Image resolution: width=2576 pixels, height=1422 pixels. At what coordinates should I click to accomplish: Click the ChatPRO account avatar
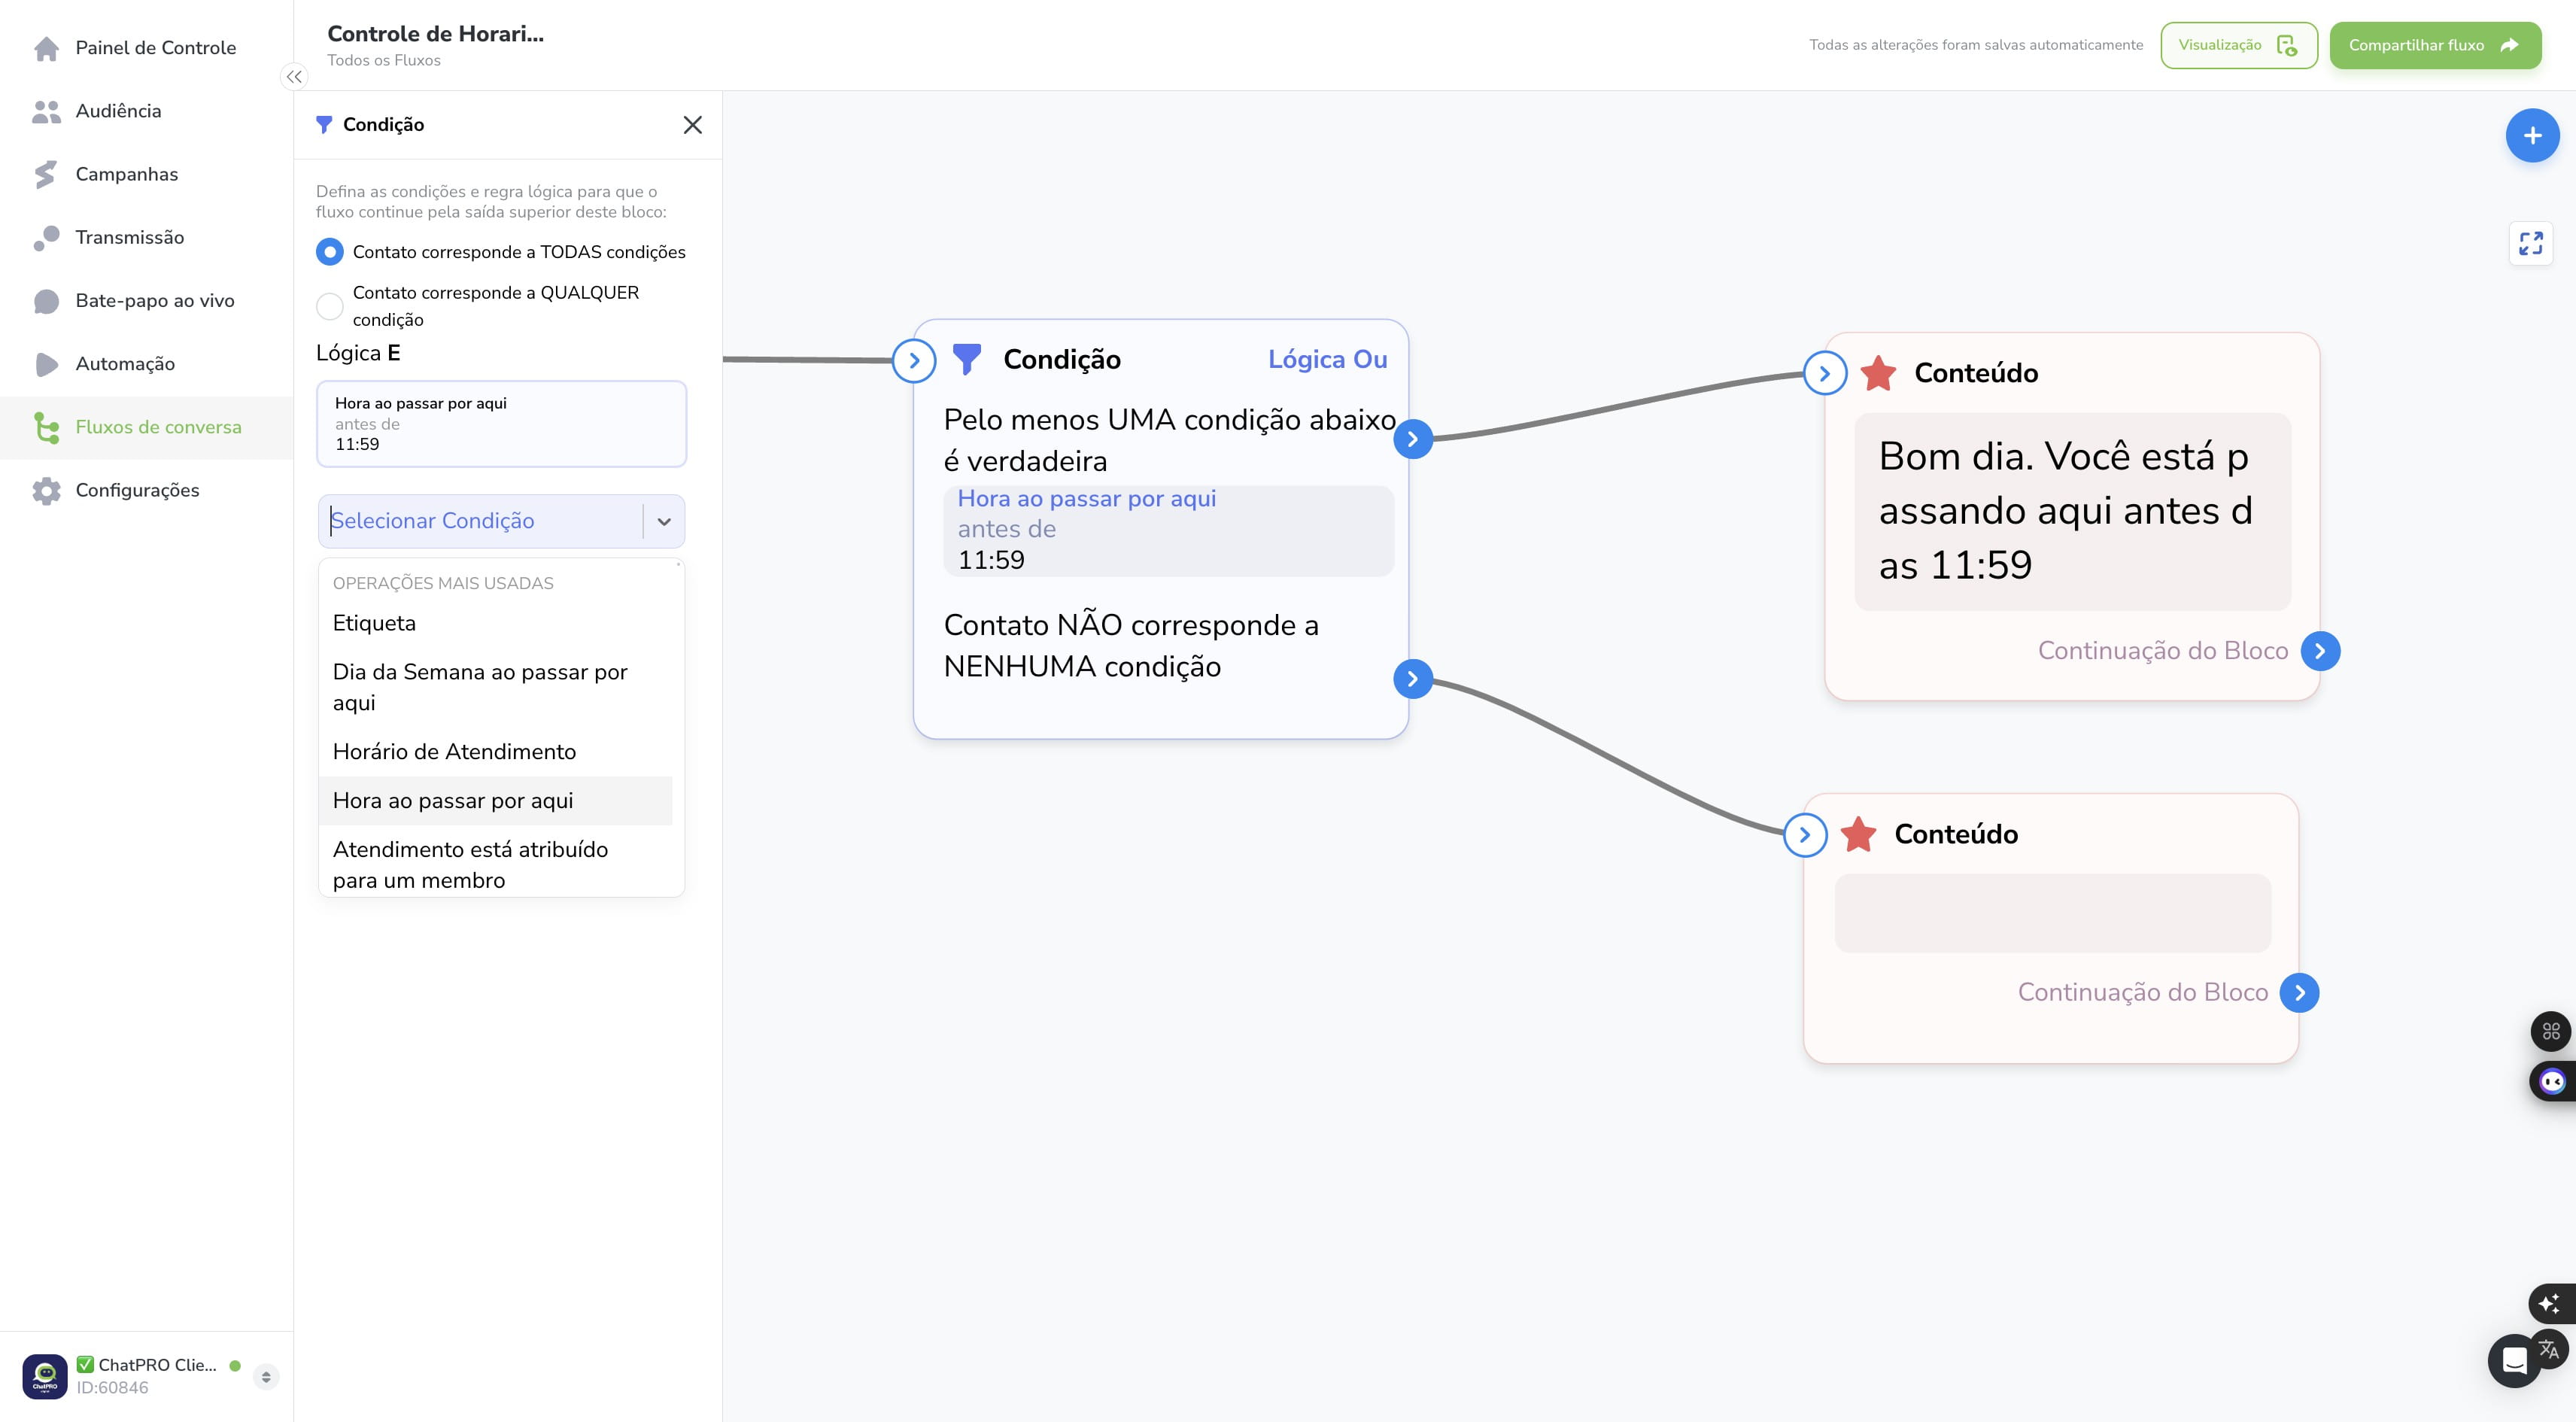[45, 1376]
